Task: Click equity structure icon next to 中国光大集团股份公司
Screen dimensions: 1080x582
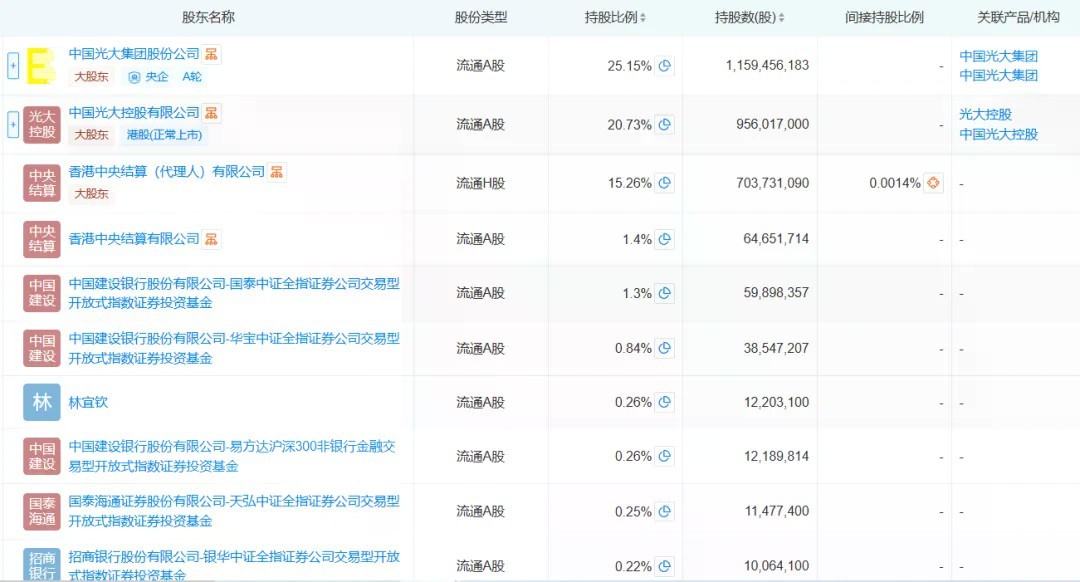Action: coord(211,54)
